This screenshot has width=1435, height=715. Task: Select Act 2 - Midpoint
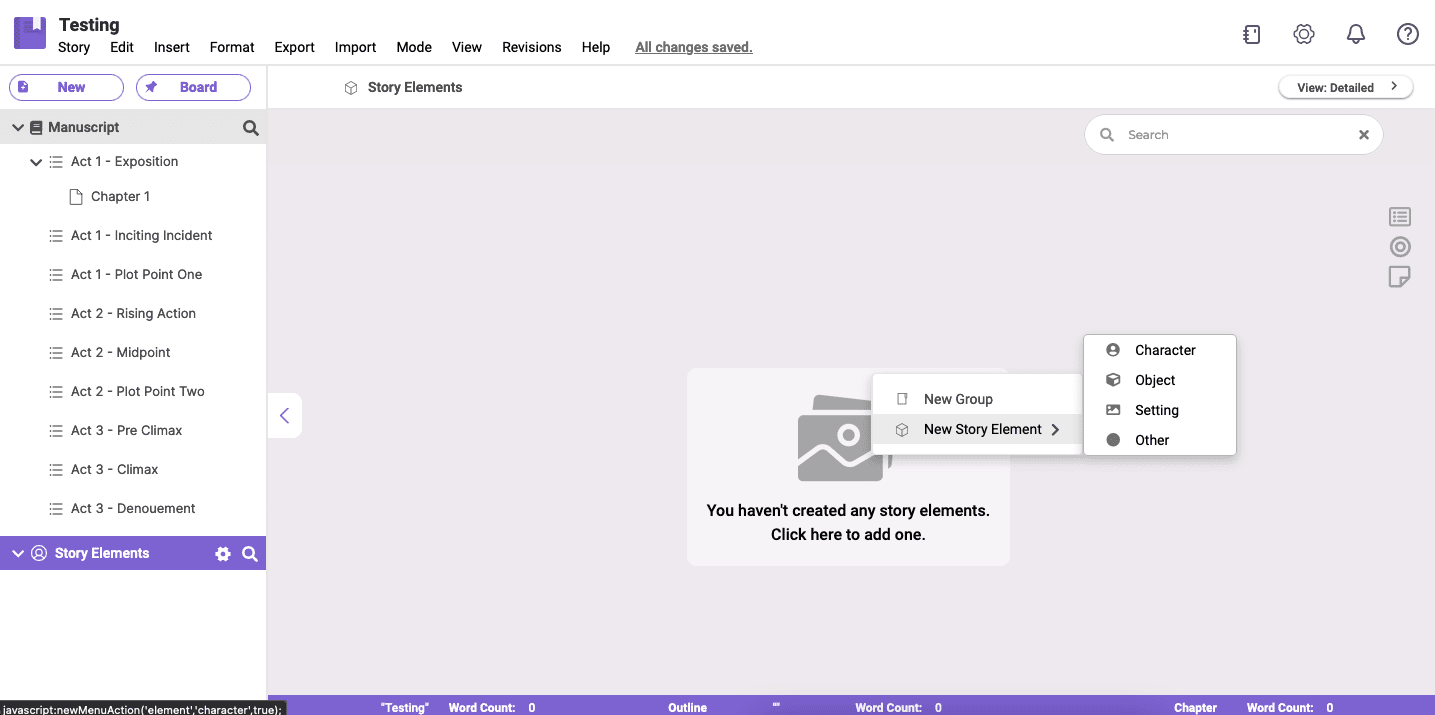tap(121, 353)
